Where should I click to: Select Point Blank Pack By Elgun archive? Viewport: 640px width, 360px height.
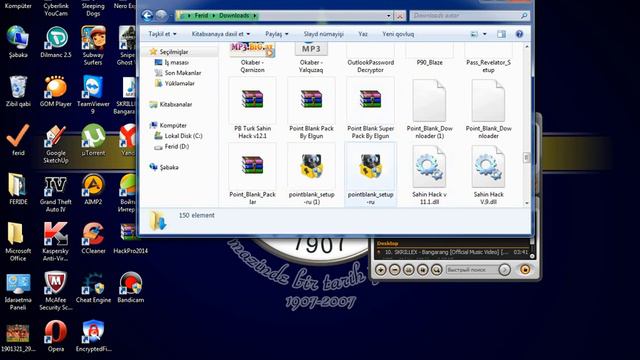click(x=311, y=109)
